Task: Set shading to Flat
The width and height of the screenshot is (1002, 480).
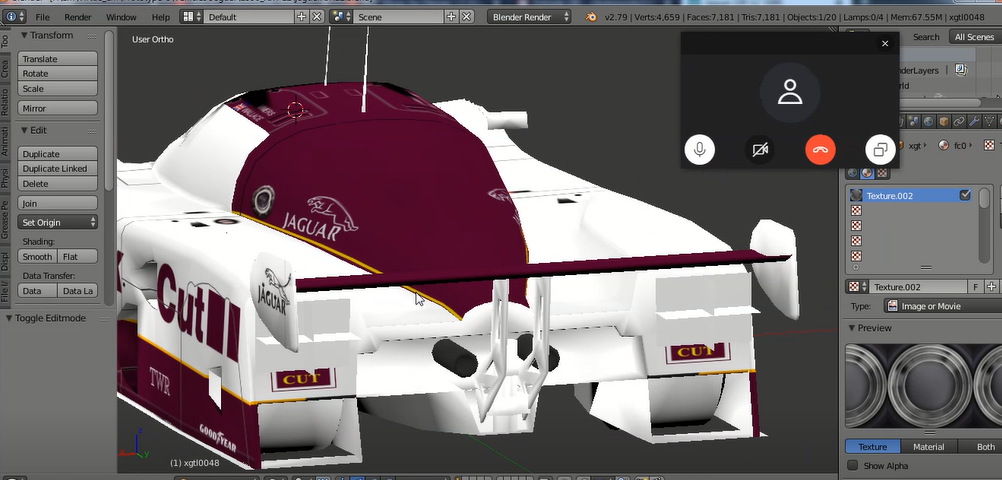Action: (x=77, y=256)
